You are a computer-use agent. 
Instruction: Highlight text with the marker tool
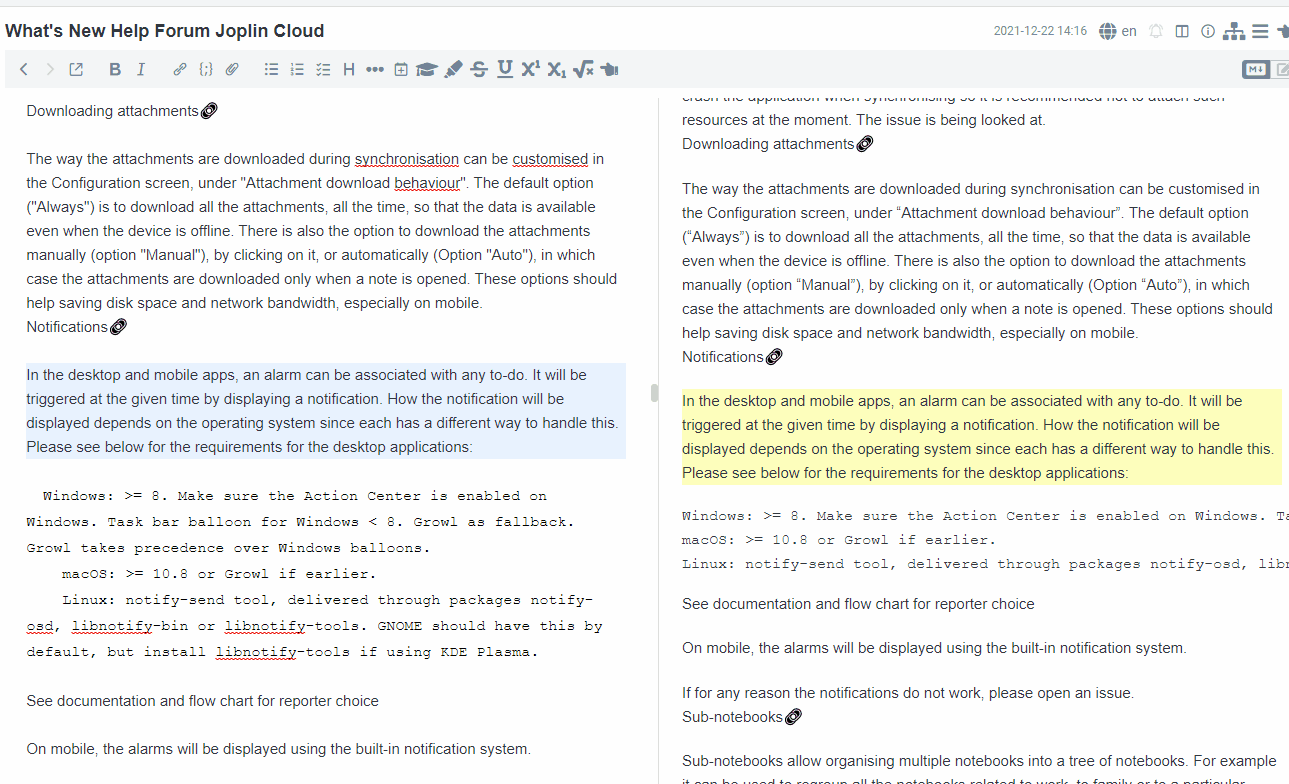pyautogui.click(x=453, y=69)
